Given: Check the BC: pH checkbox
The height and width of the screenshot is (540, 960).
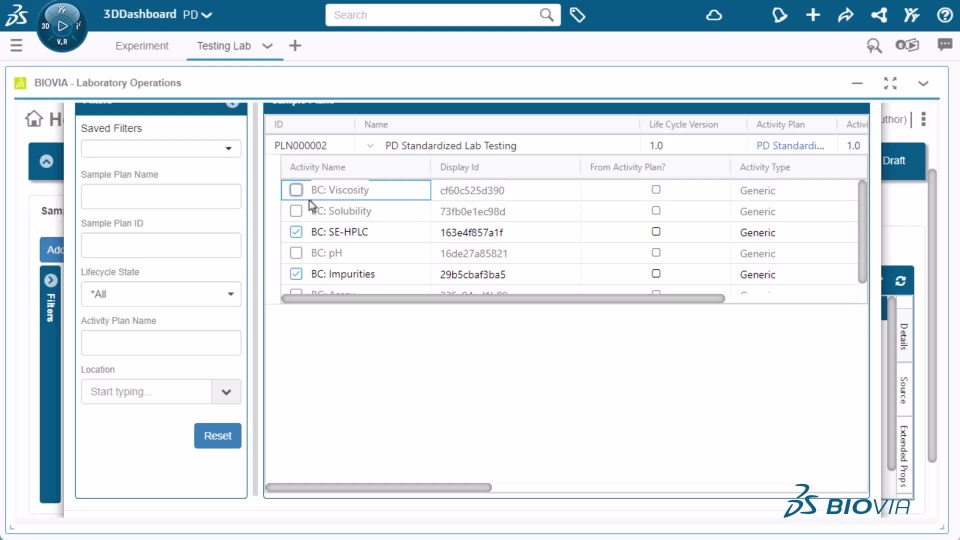Looking at the screenshot, I should (x=296, y=253).
